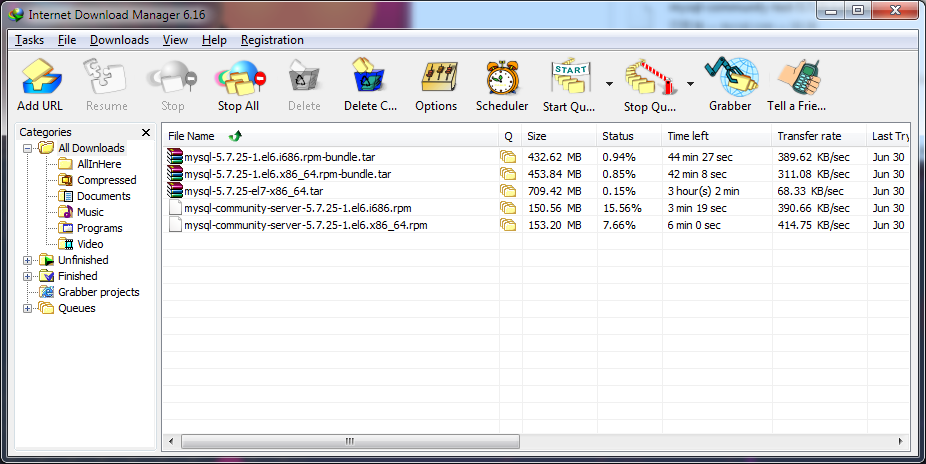Open the File menu
The image size is (926, 464).
click(67, 40)
